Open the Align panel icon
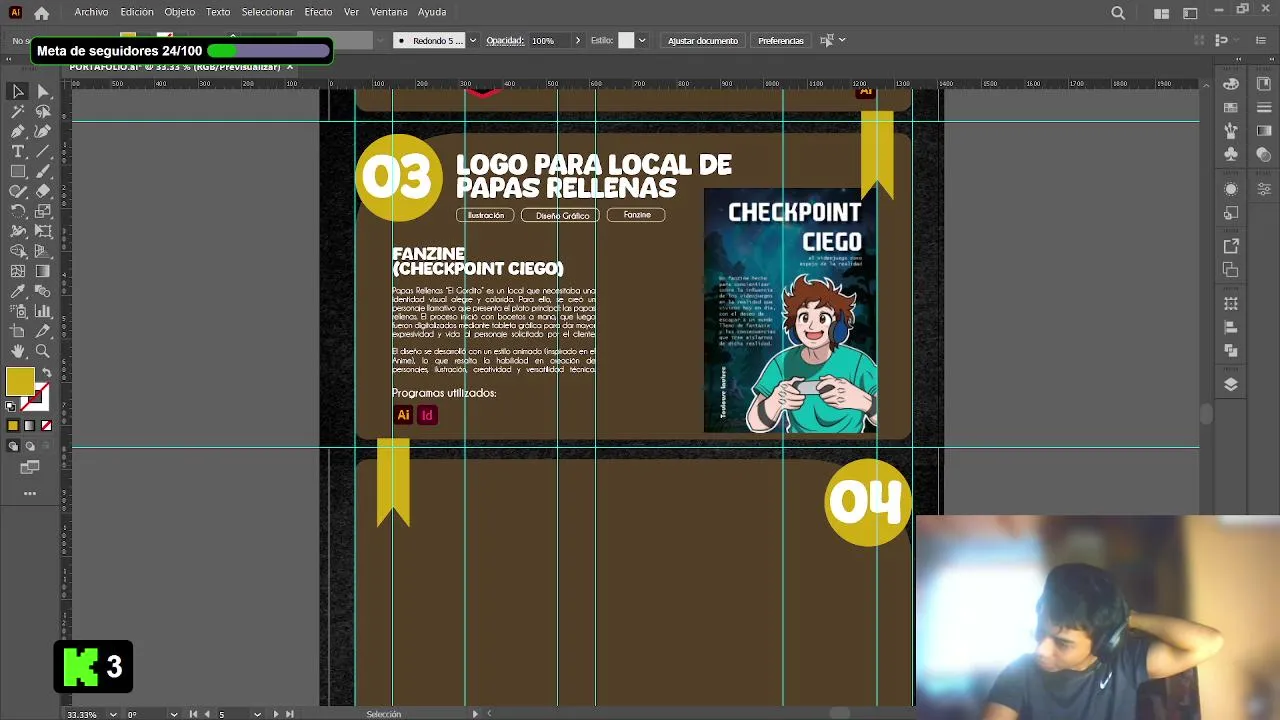Image resolution: width=1280 pixels, height=720 pixels. pos(1231,327)
